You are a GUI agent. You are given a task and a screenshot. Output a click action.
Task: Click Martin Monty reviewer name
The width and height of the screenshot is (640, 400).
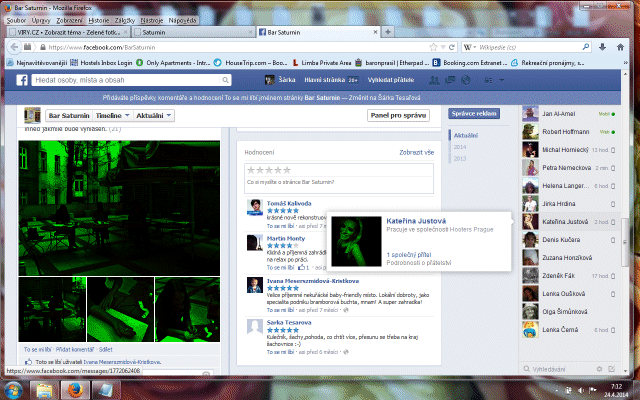tap(286, 238)
